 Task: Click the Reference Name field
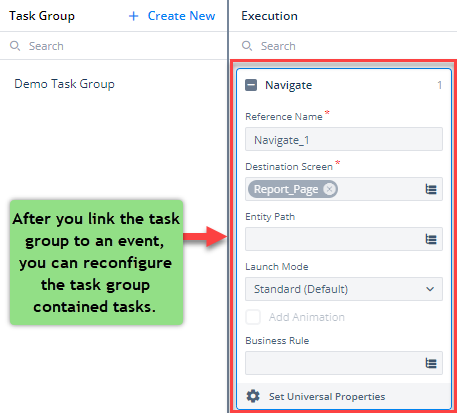(x=344, y=139)
